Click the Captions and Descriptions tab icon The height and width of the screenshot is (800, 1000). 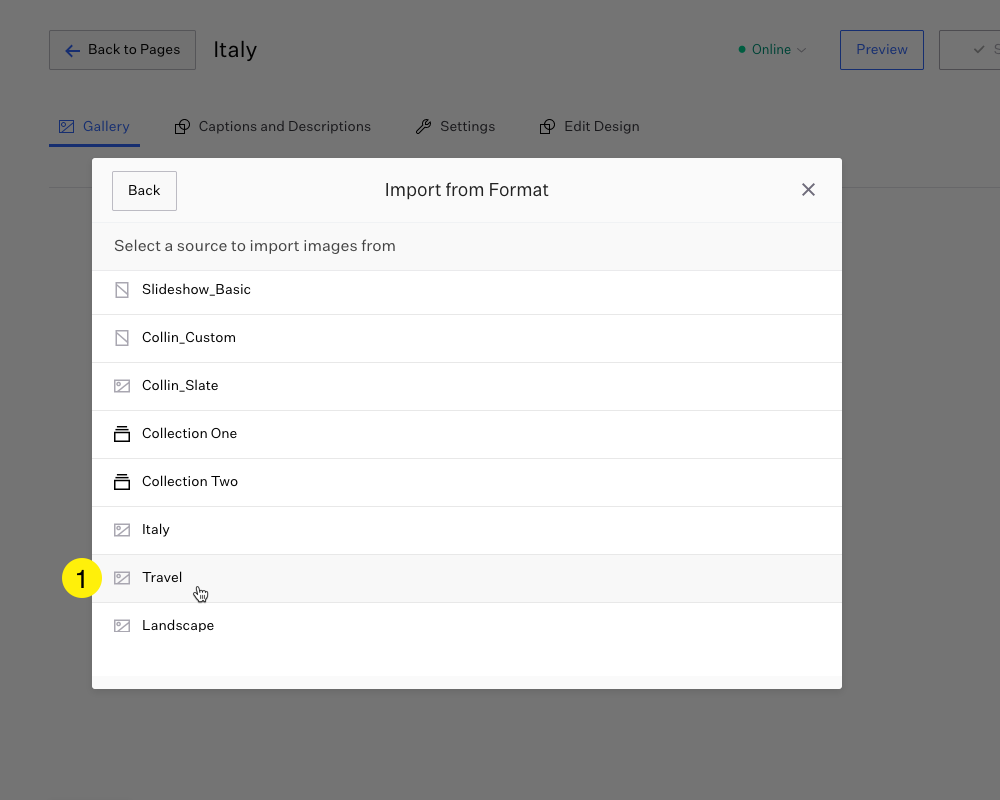point(182,126)
